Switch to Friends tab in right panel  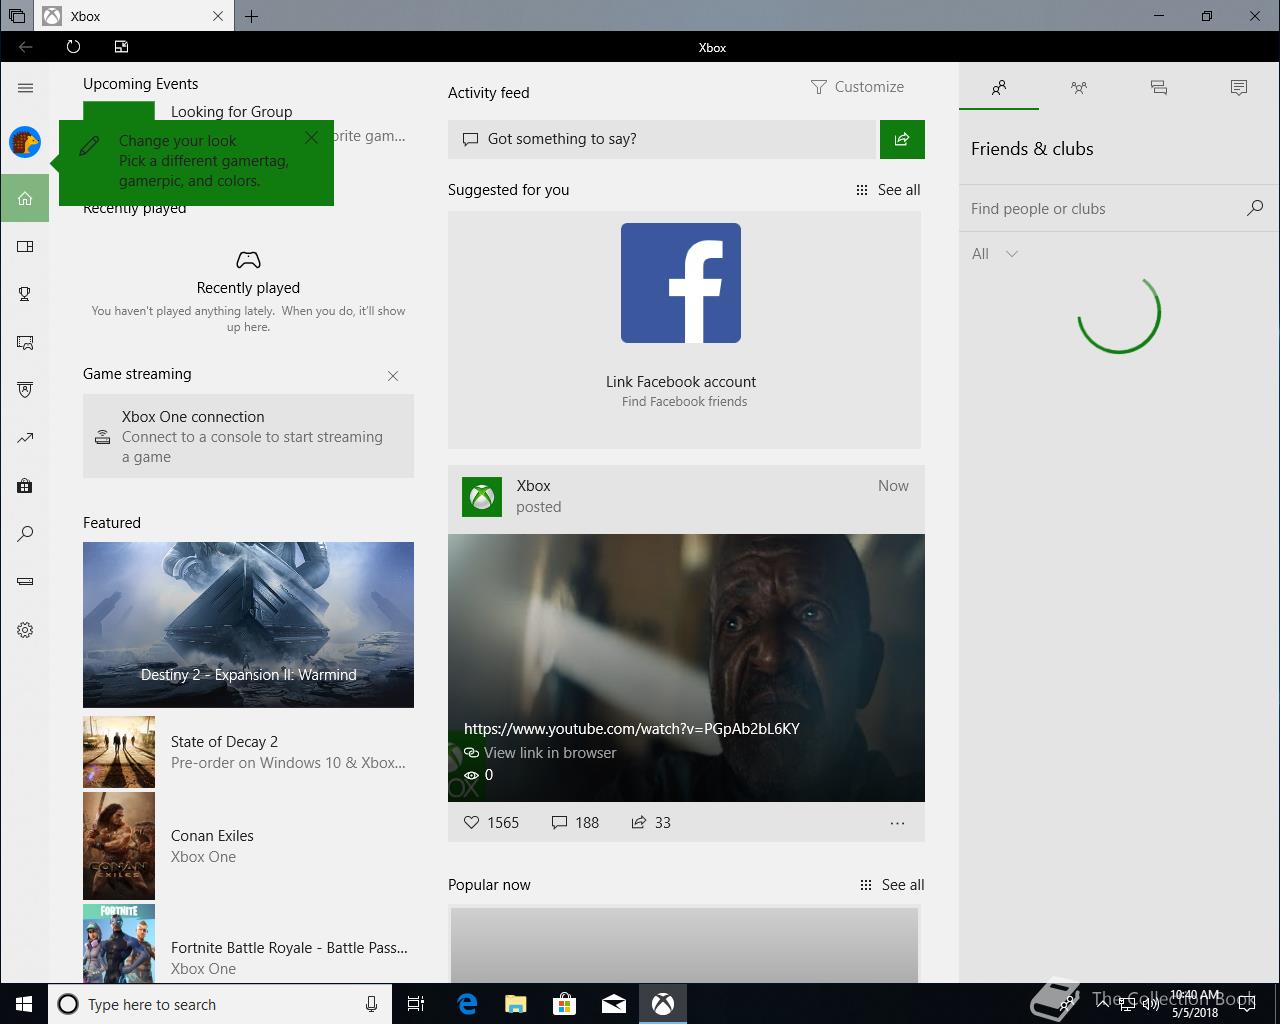999,88
